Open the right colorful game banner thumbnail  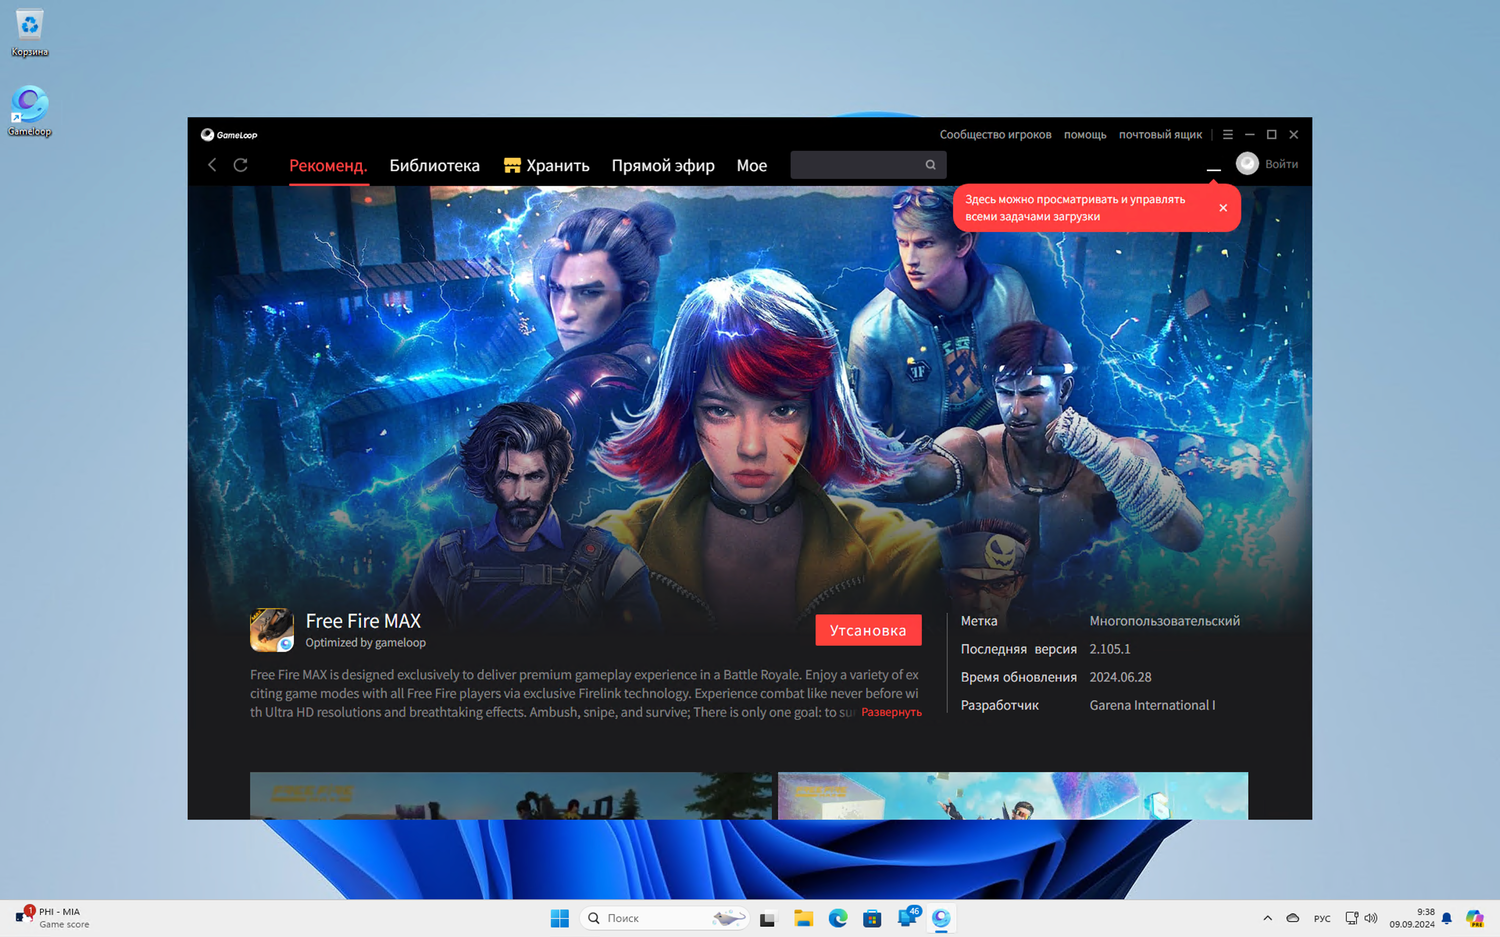[1013, 796]
